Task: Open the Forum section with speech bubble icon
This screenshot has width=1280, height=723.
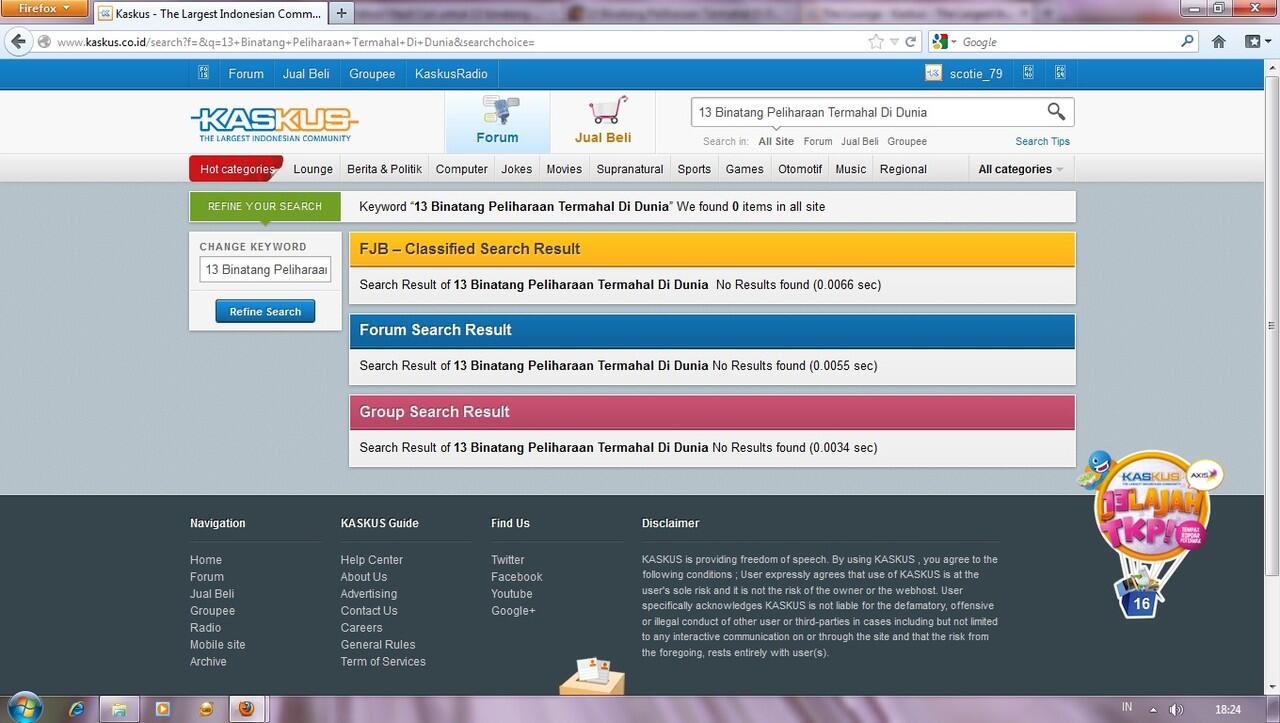Action: [497, 121]
